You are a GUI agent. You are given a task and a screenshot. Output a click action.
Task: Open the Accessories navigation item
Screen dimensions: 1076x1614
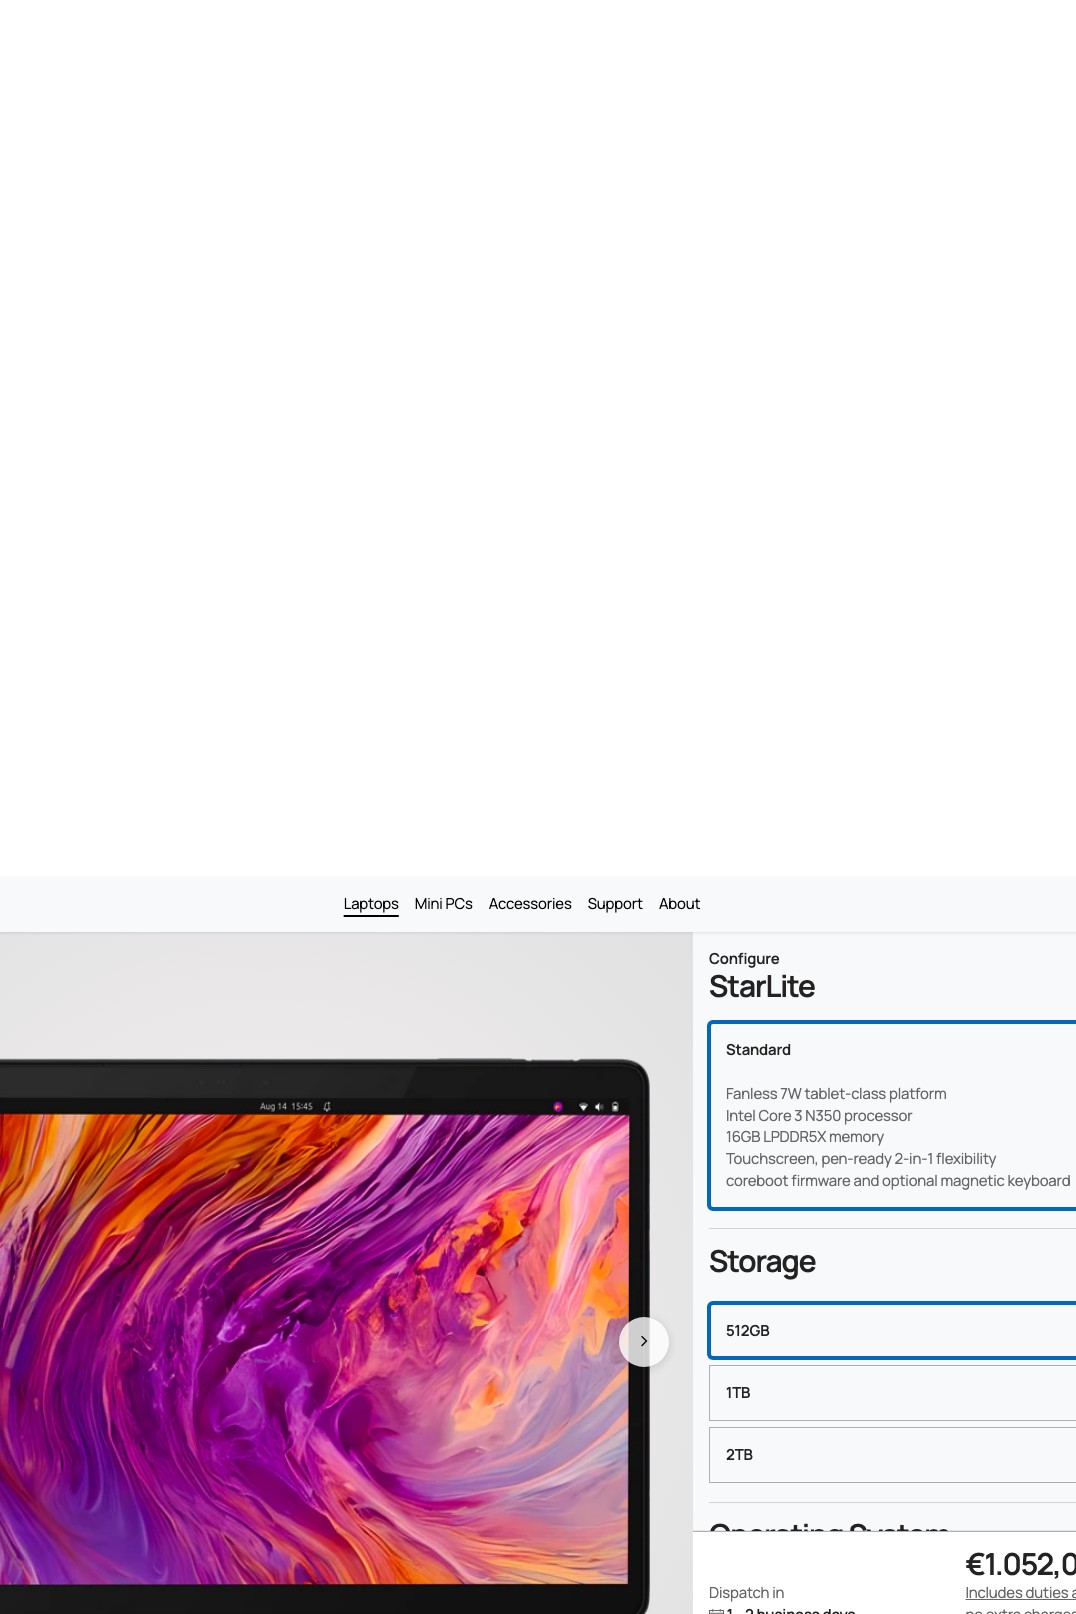(x=530, y=903)
